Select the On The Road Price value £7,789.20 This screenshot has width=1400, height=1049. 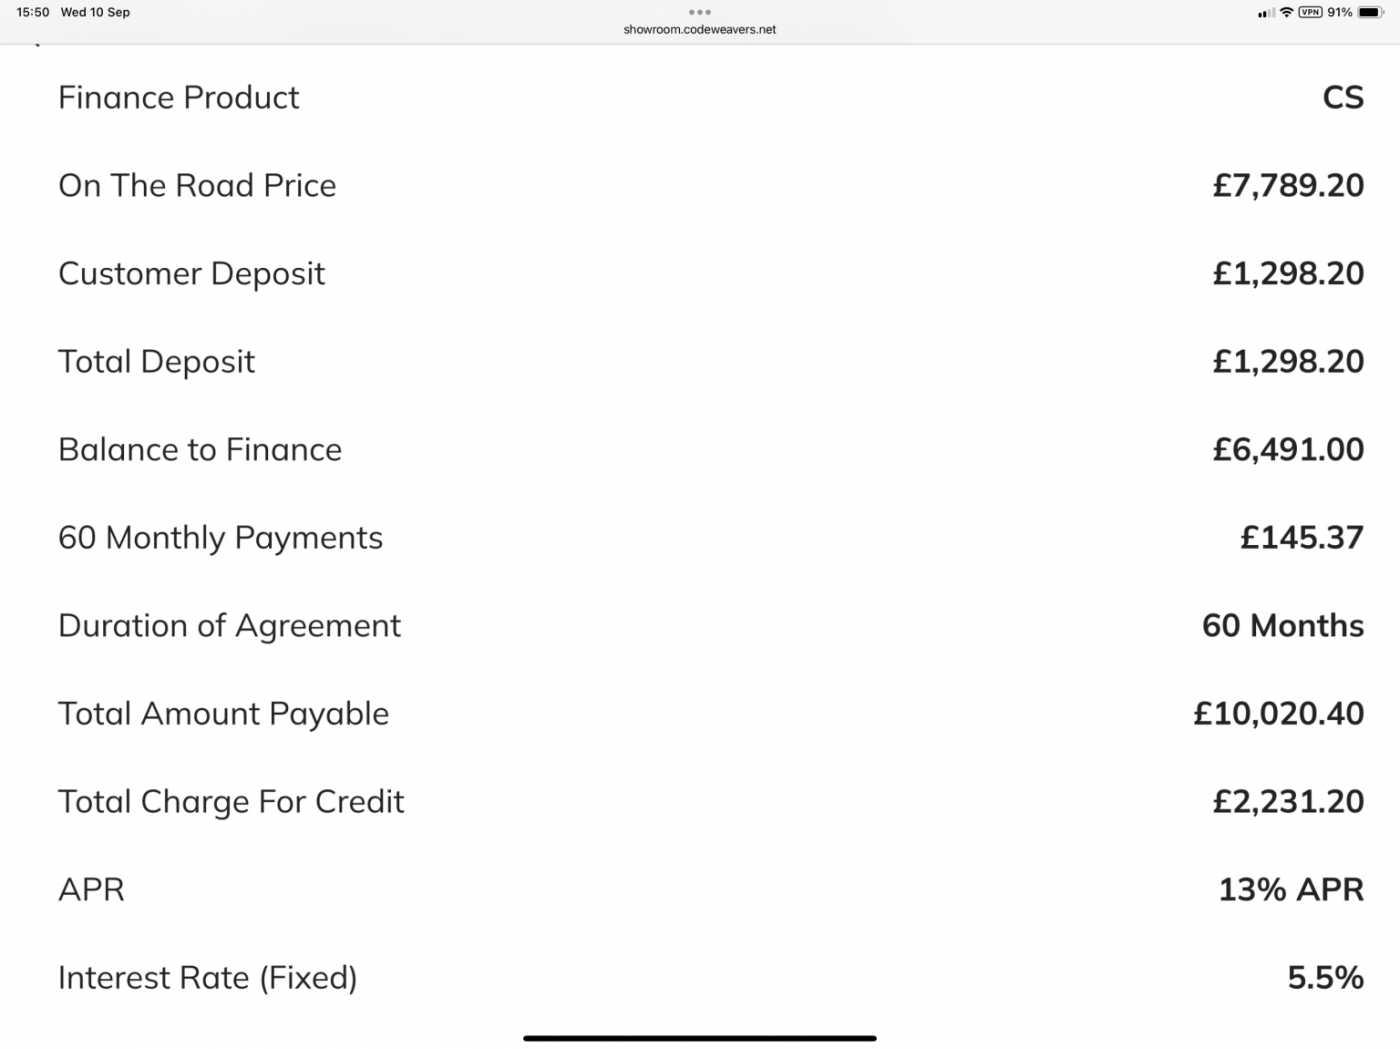1288,185
